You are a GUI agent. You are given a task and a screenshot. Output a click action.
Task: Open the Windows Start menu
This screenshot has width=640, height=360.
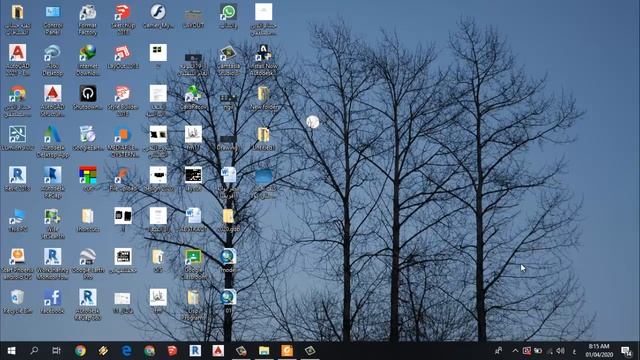11,351
